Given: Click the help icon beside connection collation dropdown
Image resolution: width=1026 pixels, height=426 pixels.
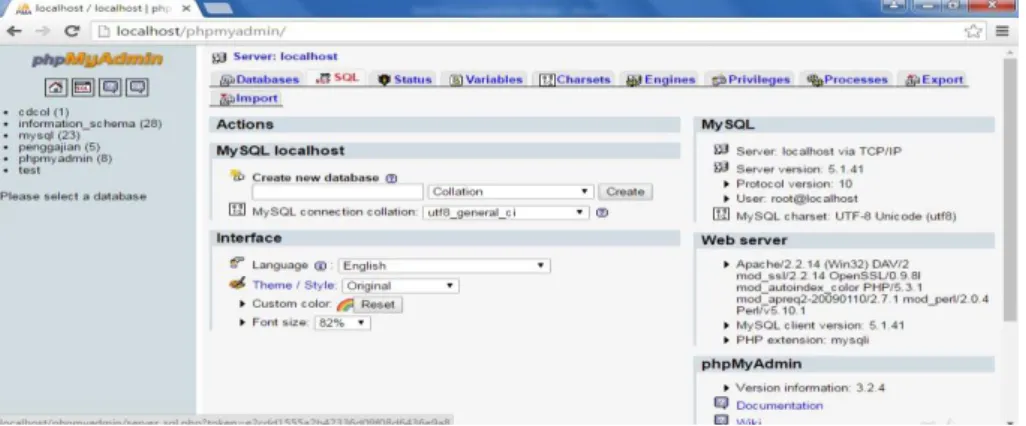Looking at the screenshot, I should 602,213.
